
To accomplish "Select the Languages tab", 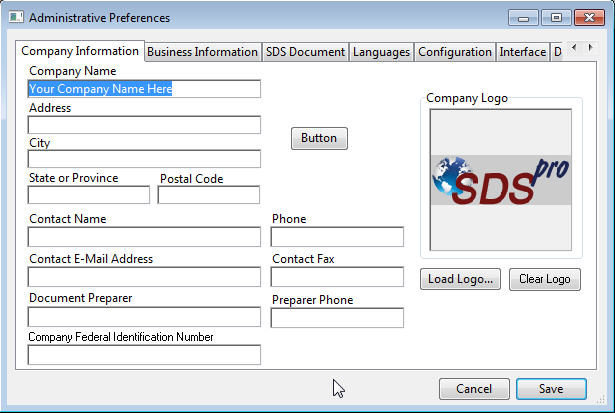I will tap(381, 52).
